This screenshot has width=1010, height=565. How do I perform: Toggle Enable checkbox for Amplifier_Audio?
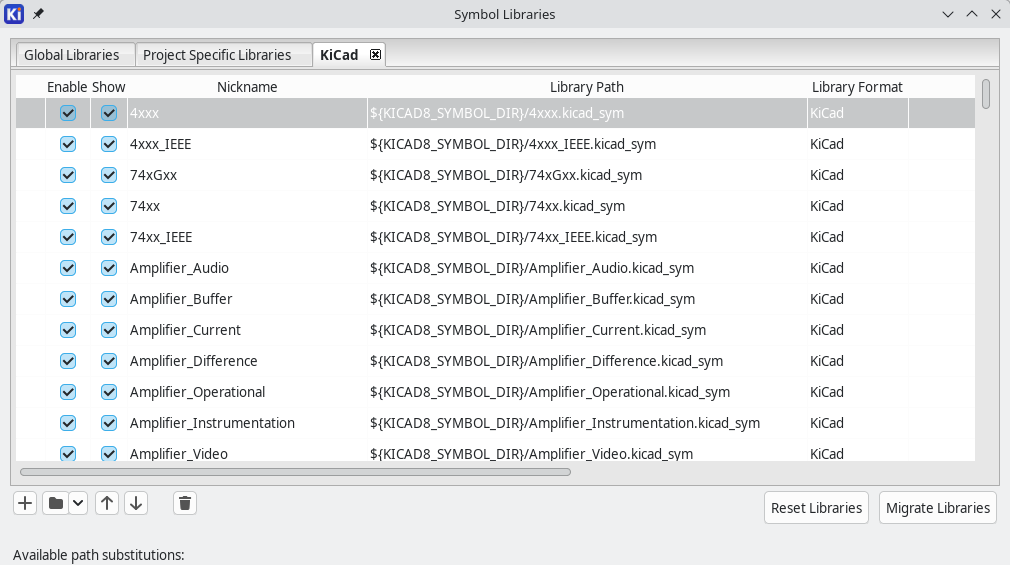(68, 268)
